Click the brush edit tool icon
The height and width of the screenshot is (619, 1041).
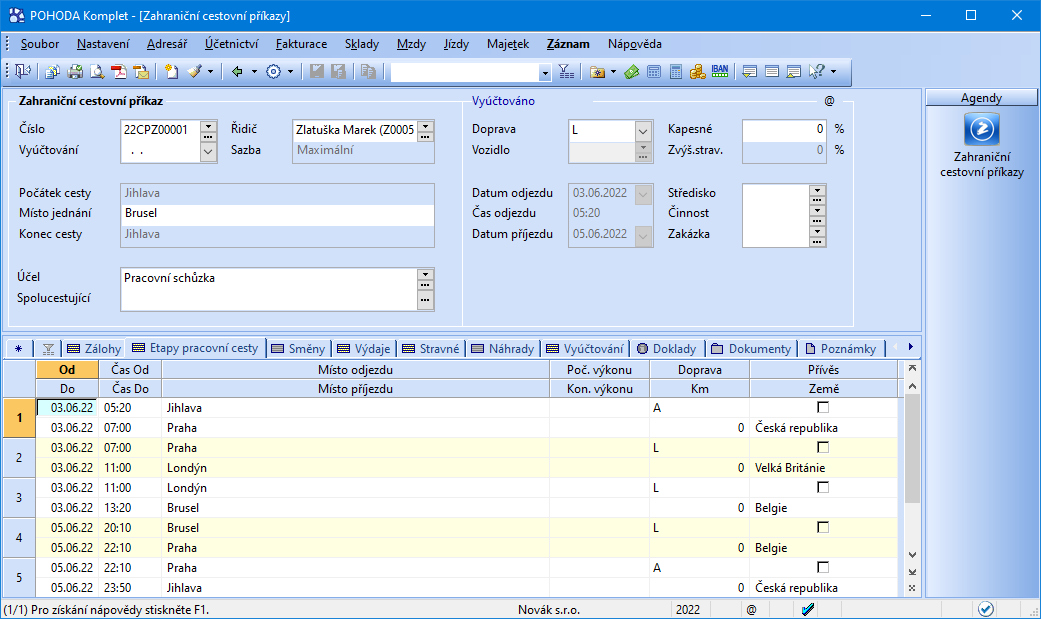click(195, 72)
